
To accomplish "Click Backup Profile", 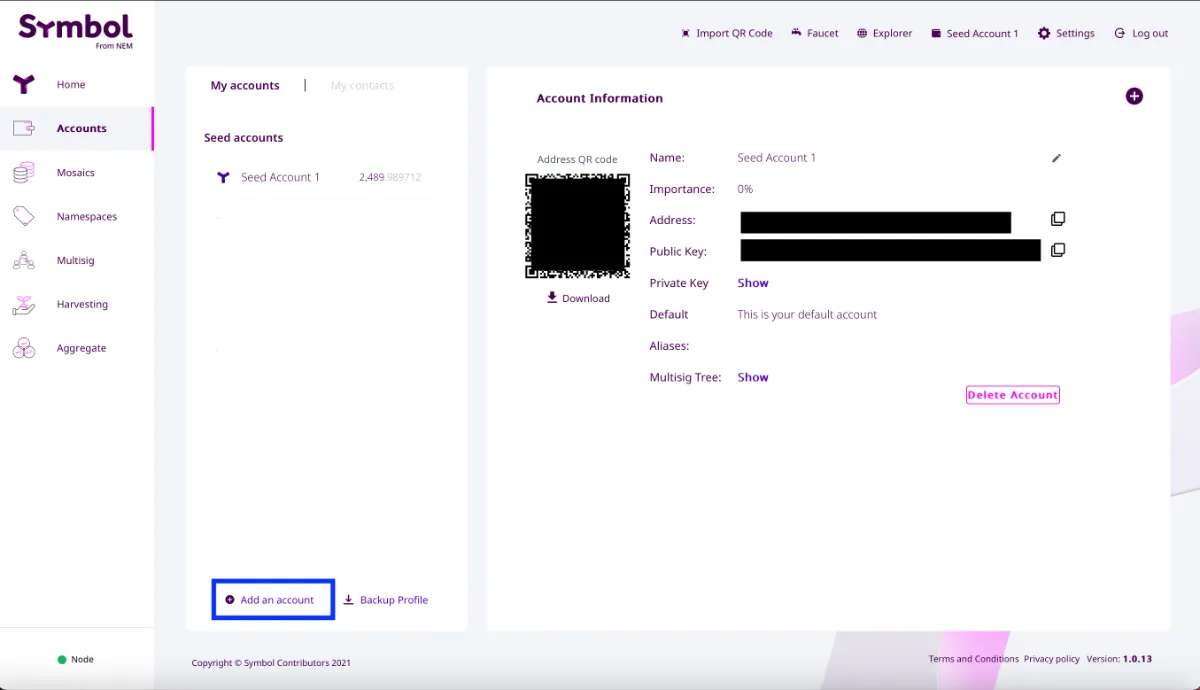I will 386,600.
